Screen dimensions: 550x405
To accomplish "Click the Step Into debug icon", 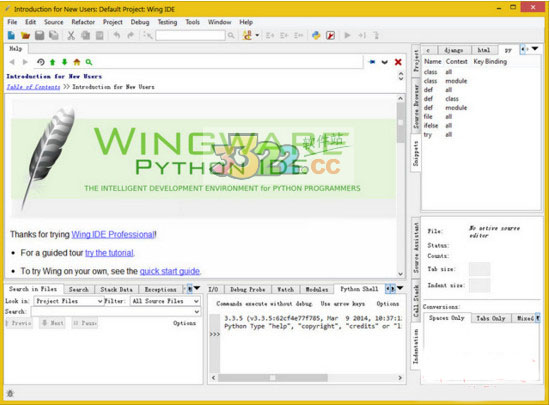I will (362, 35).
